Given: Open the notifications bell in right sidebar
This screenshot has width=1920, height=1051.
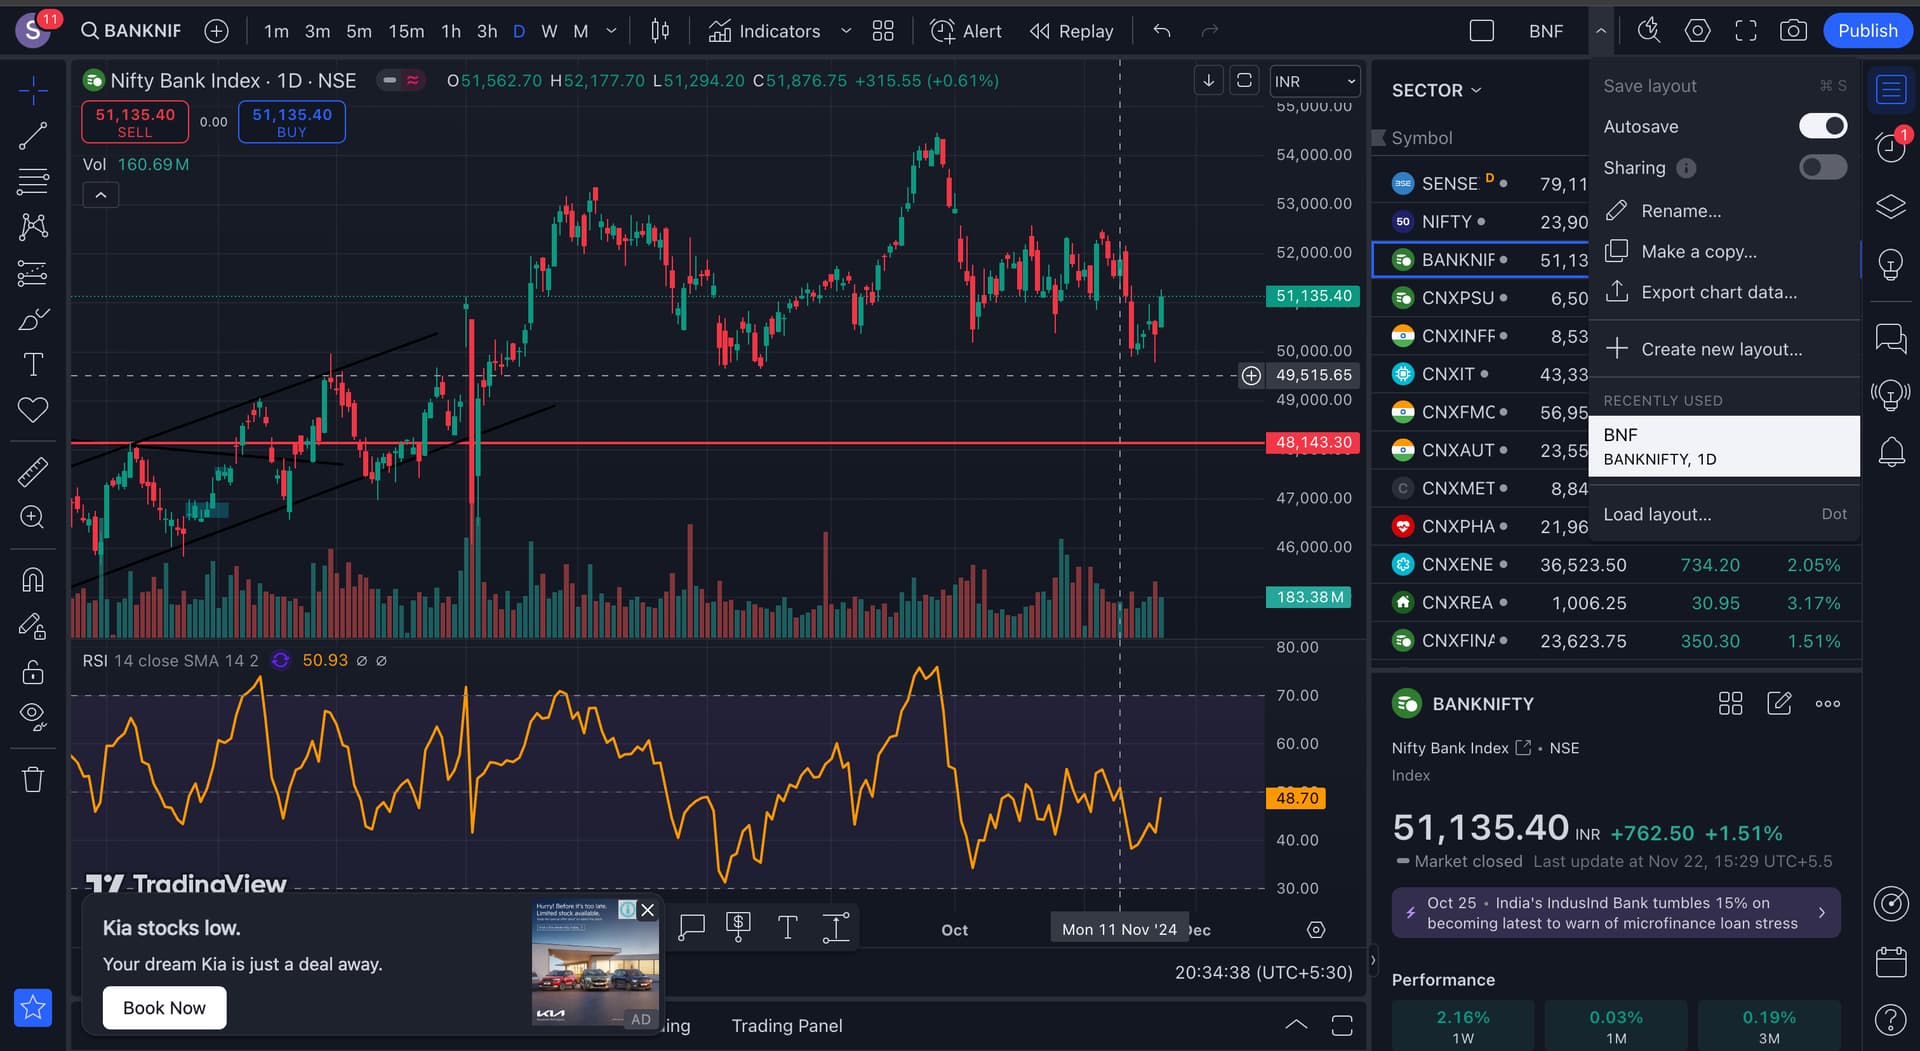Looking at the screenshot, I should point(1891,452).
